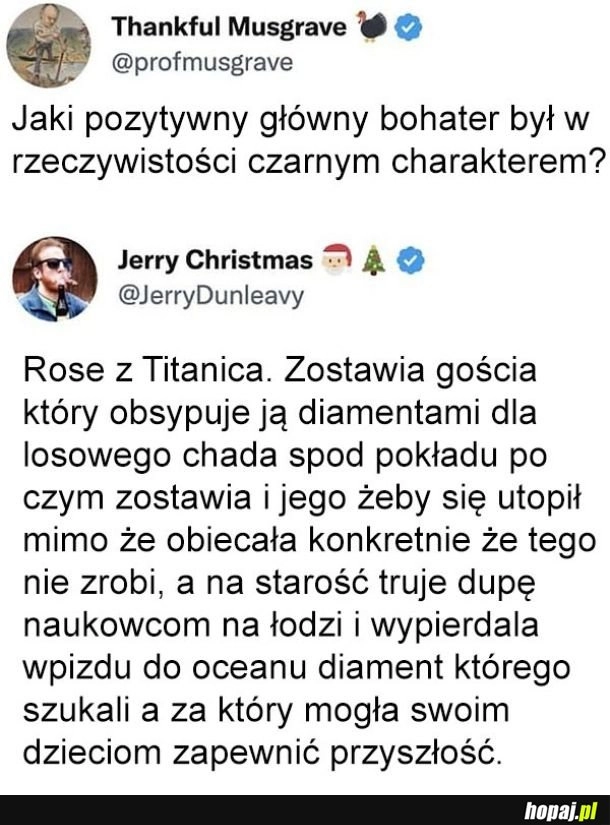The height and width of the screenshot is (825, 610).
Task: Click the verified badge next to Thankful Musgrave
Action: click(x=408, y=27)
